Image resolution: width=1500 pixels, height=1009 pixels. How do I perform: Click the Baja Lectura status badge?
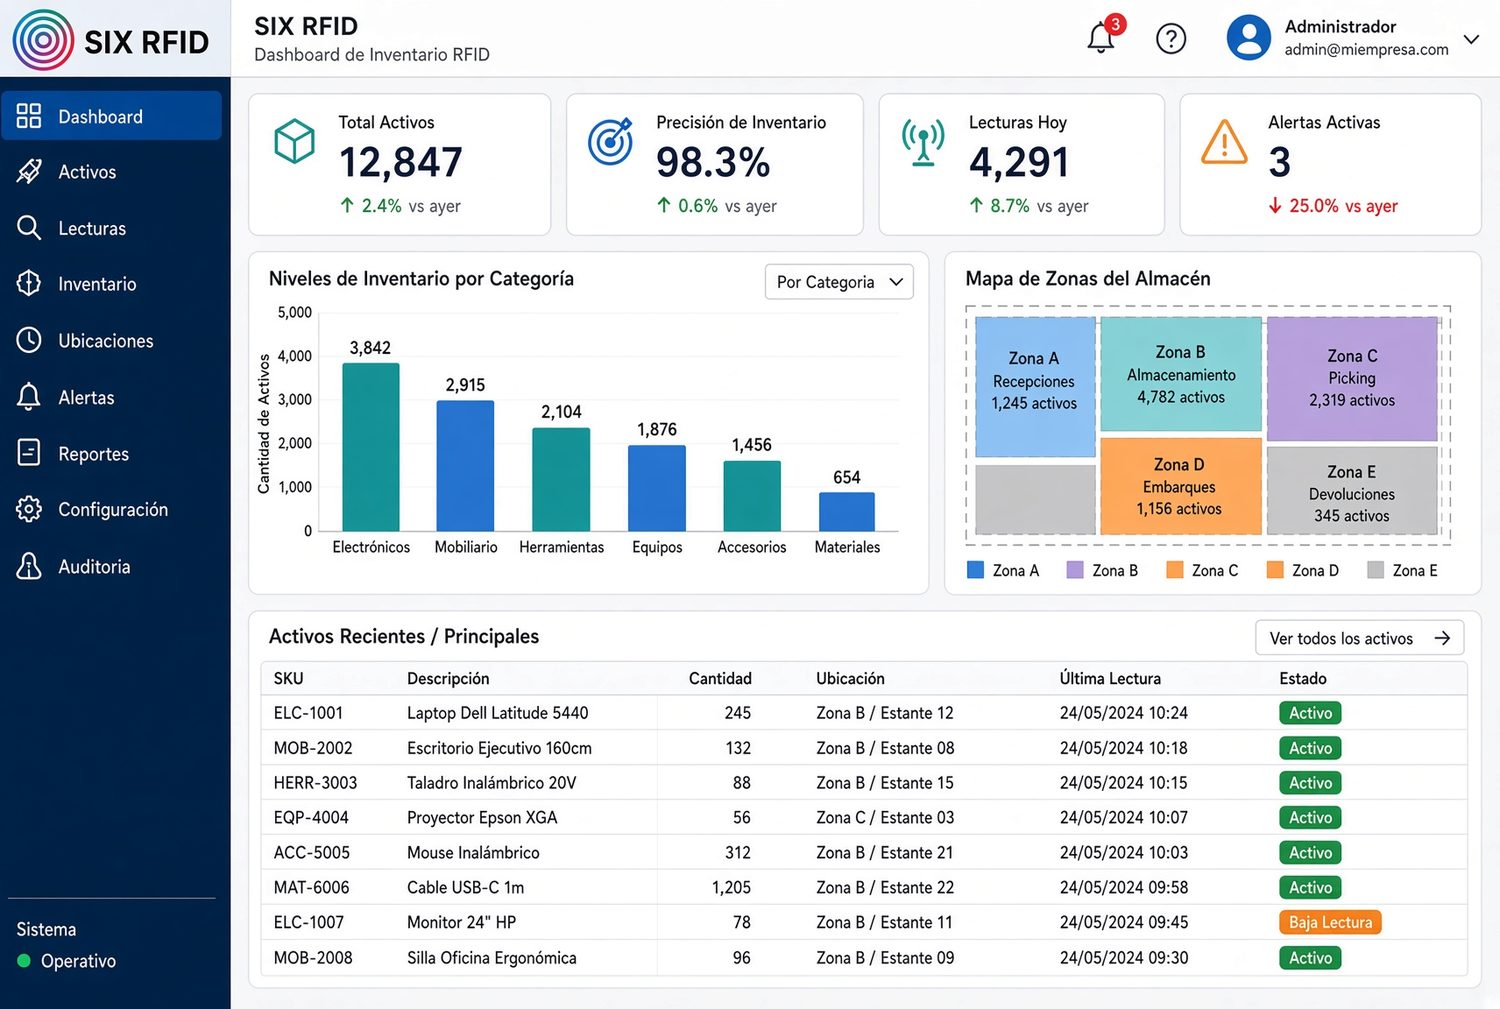[x=1330, y=922]
